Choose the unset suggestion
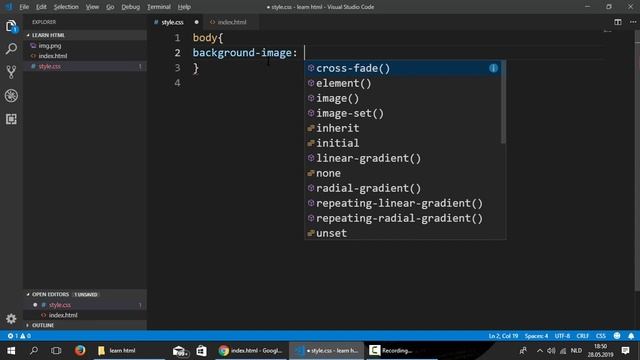640x360 pixels. click(402, 233)
